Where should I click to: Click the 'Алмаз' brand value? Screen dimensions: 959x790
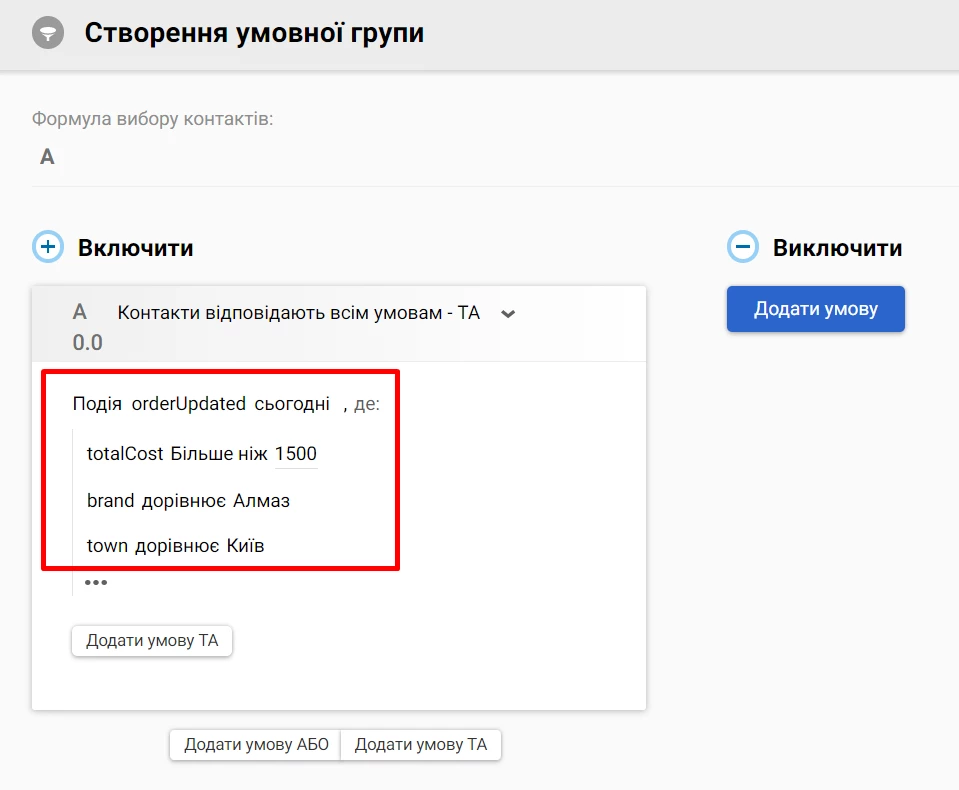(261, 501)
